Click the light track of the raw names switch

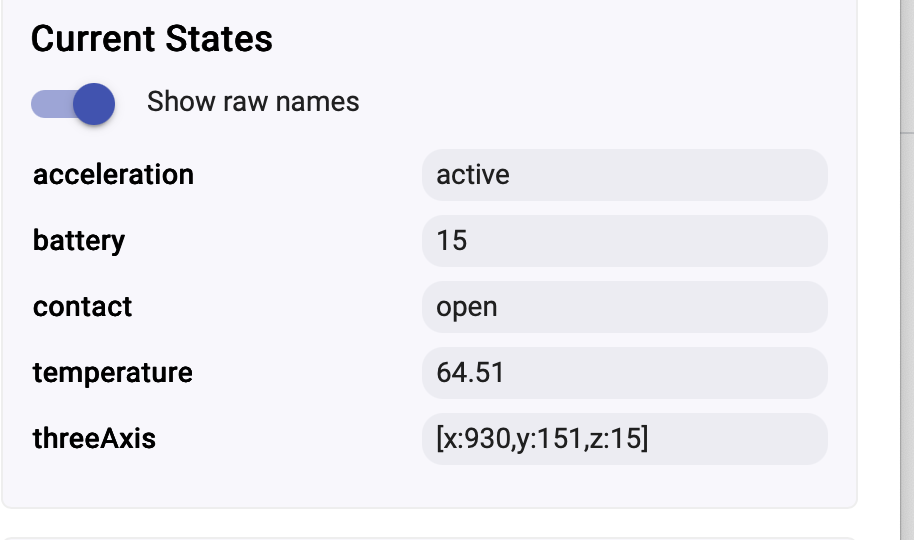pos(46,103)
